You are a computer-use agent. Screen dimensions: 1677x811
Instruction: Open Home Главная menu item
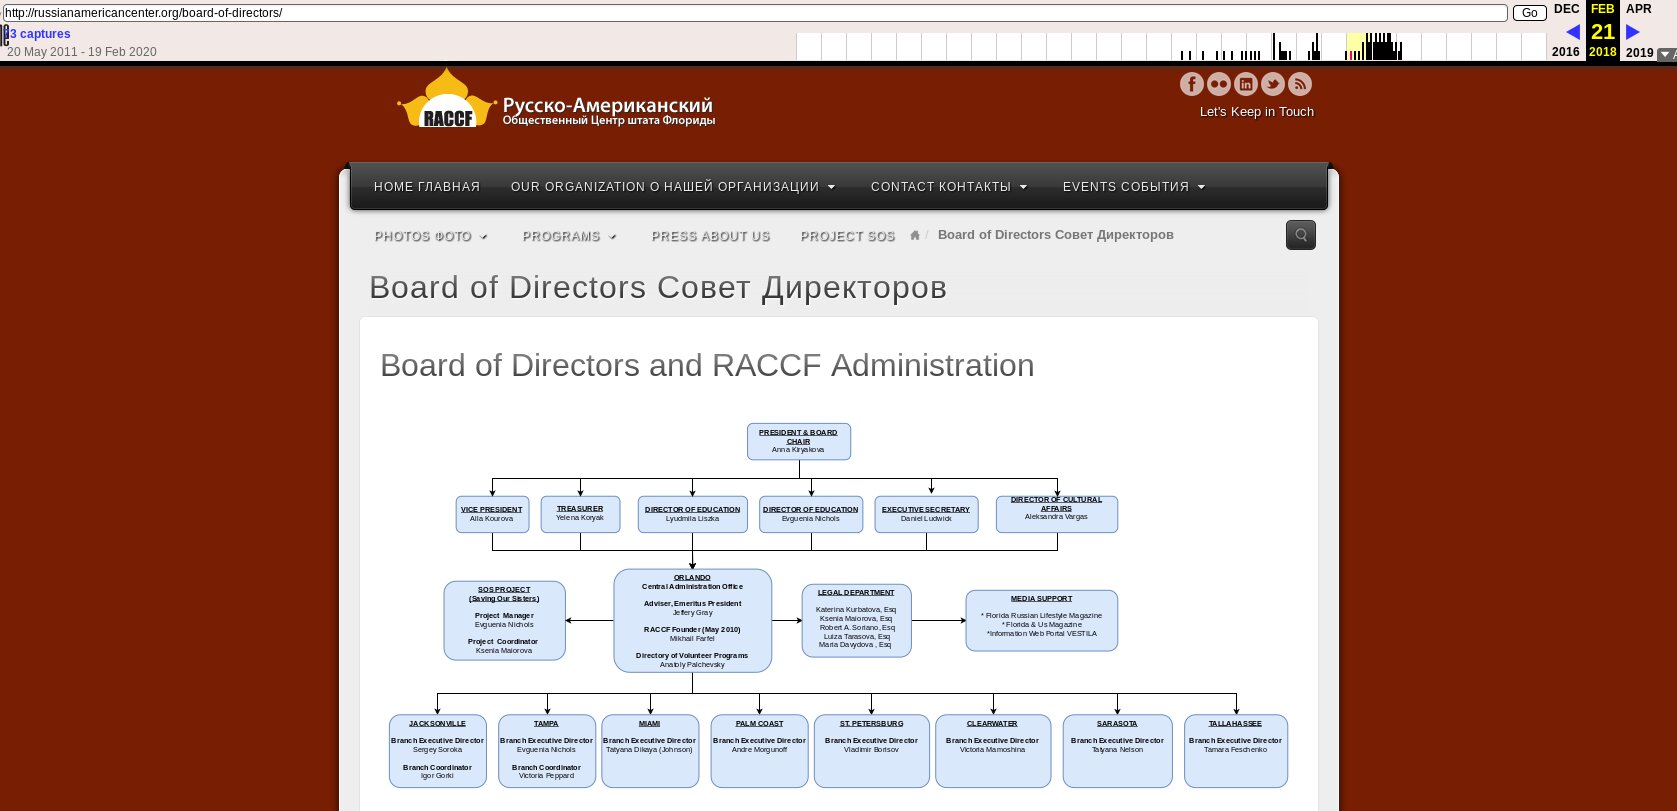coord(427,187)
